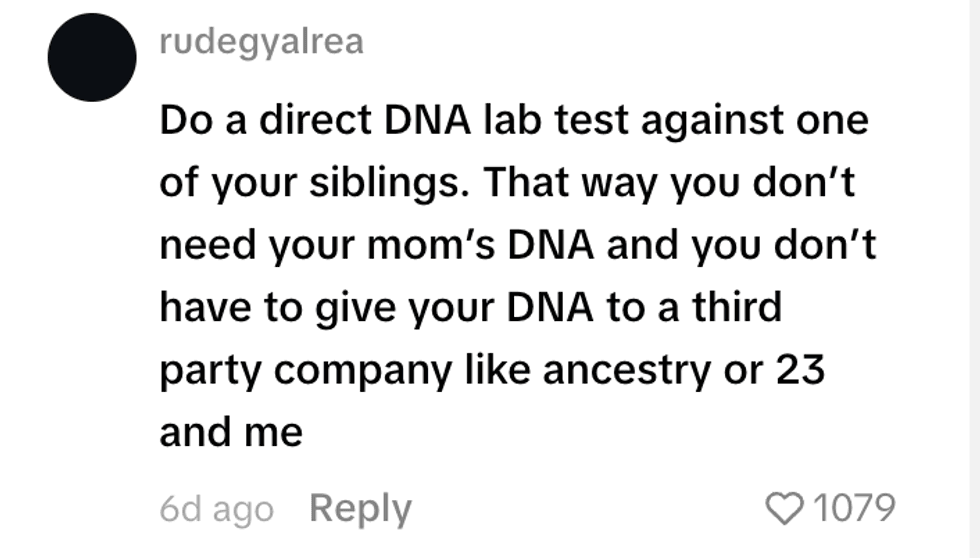This screenshot has height=558, width=980.
Task: Like the comment with the heart icon
Action: coord(787,508)
